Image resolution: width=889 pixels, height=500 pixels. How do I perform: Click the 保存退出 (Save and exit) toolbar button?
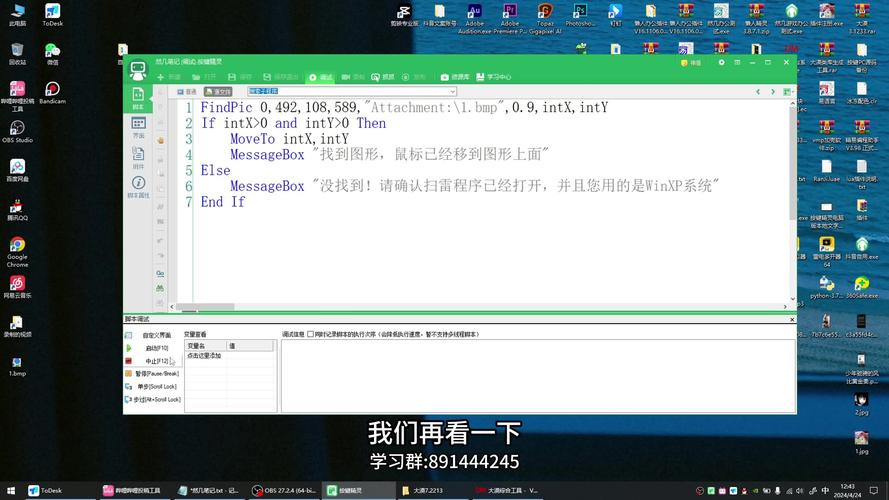[281, 77]
